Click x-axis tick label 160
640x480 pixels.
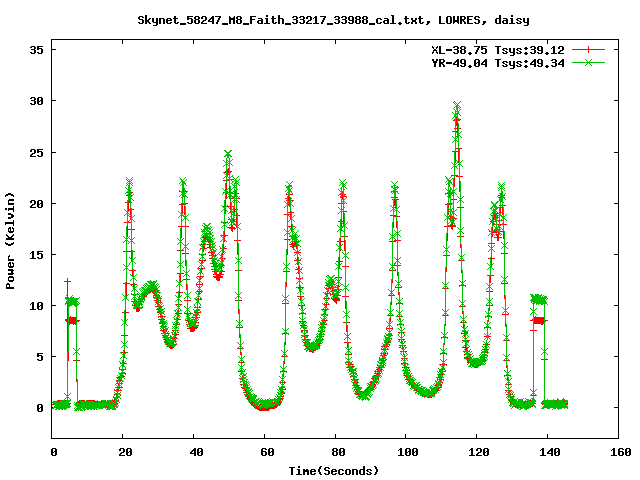coord(621,452)
